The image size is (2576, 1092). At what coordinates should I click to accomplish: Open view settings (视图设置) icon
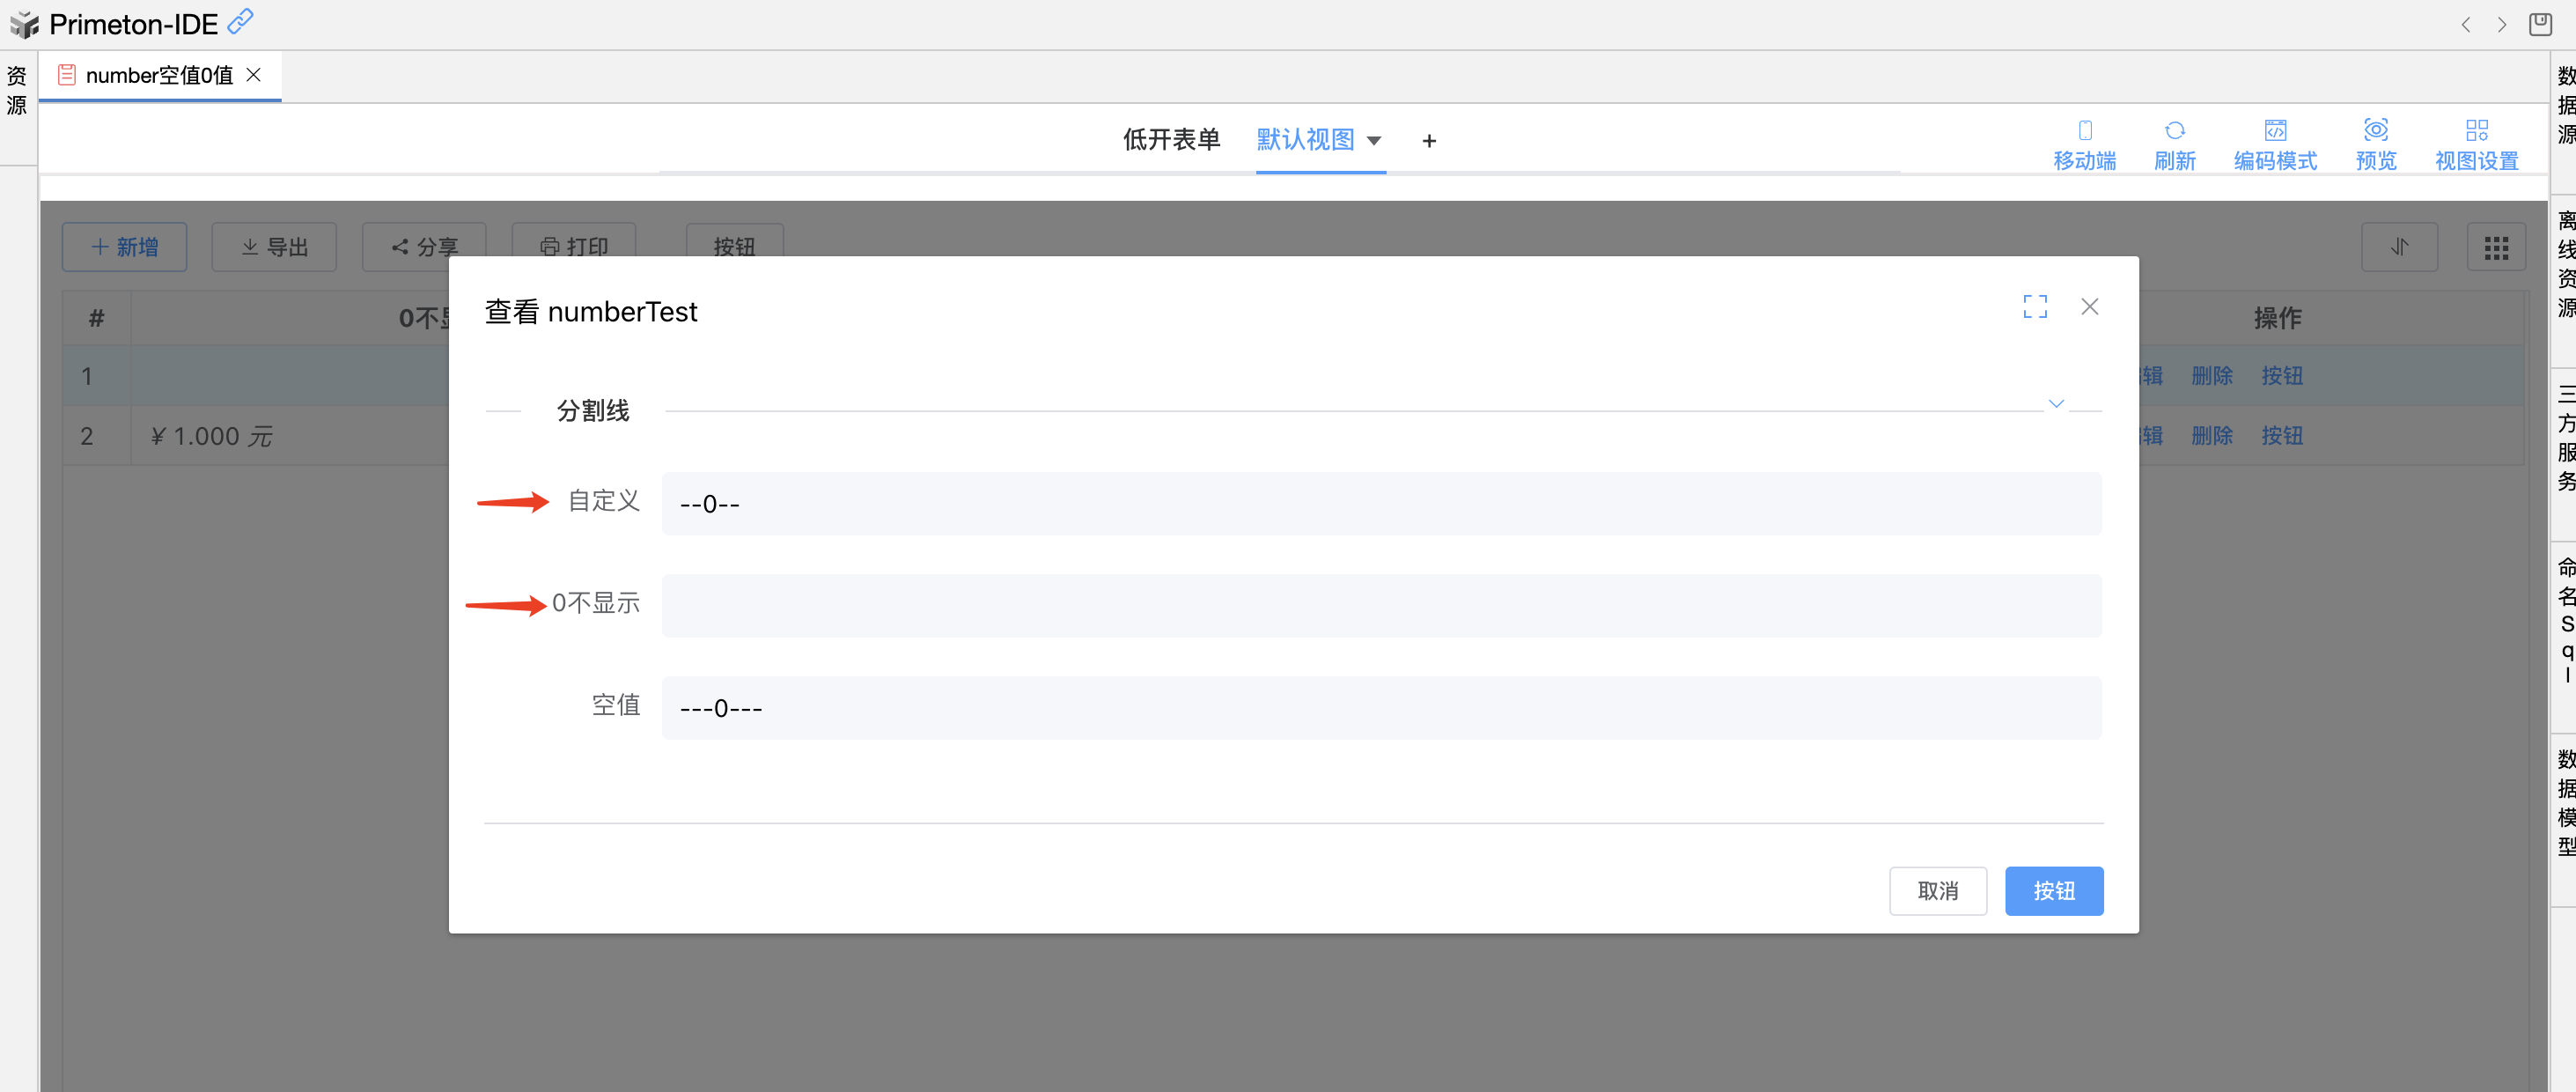pos(2476,131)
